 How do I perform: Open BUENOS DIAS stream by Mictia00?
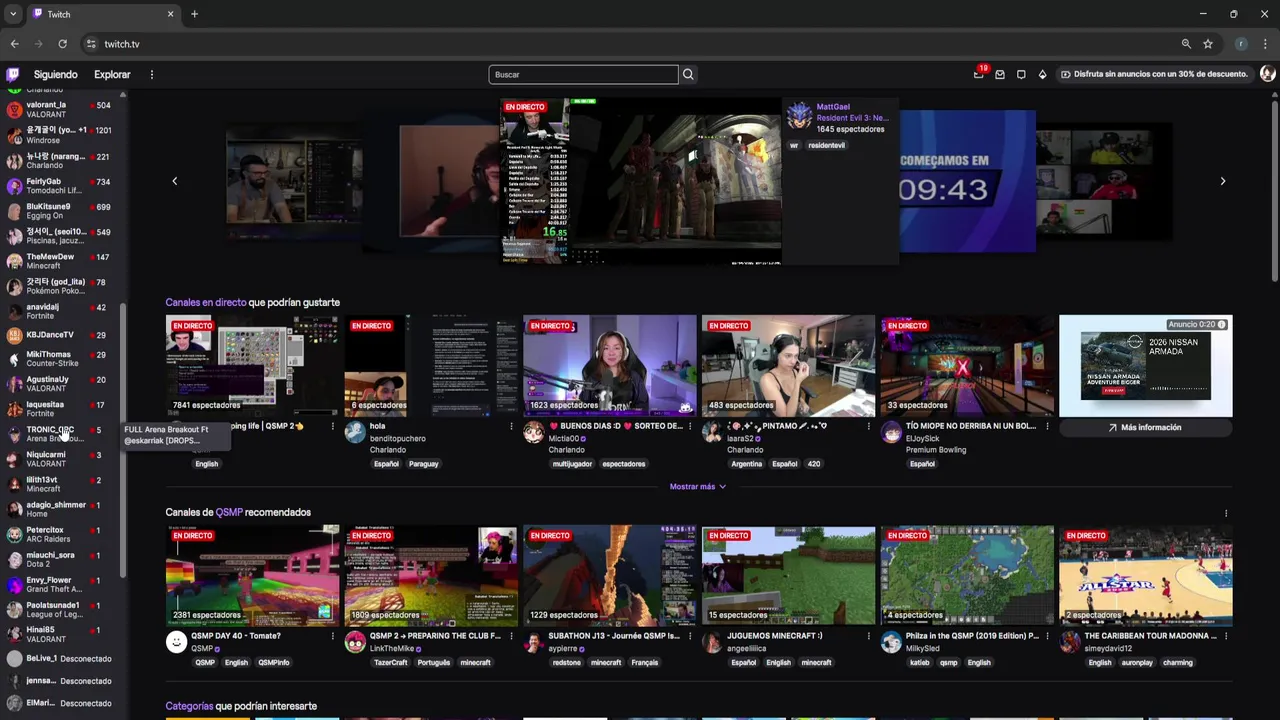tap(609, 365)
